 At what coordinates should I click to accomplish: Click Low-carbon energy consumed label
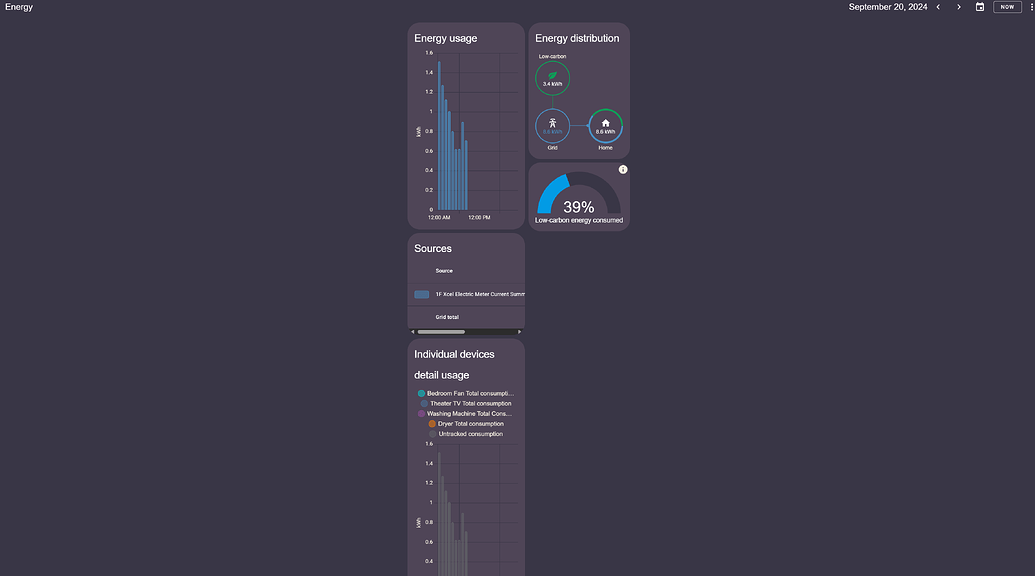579,220
